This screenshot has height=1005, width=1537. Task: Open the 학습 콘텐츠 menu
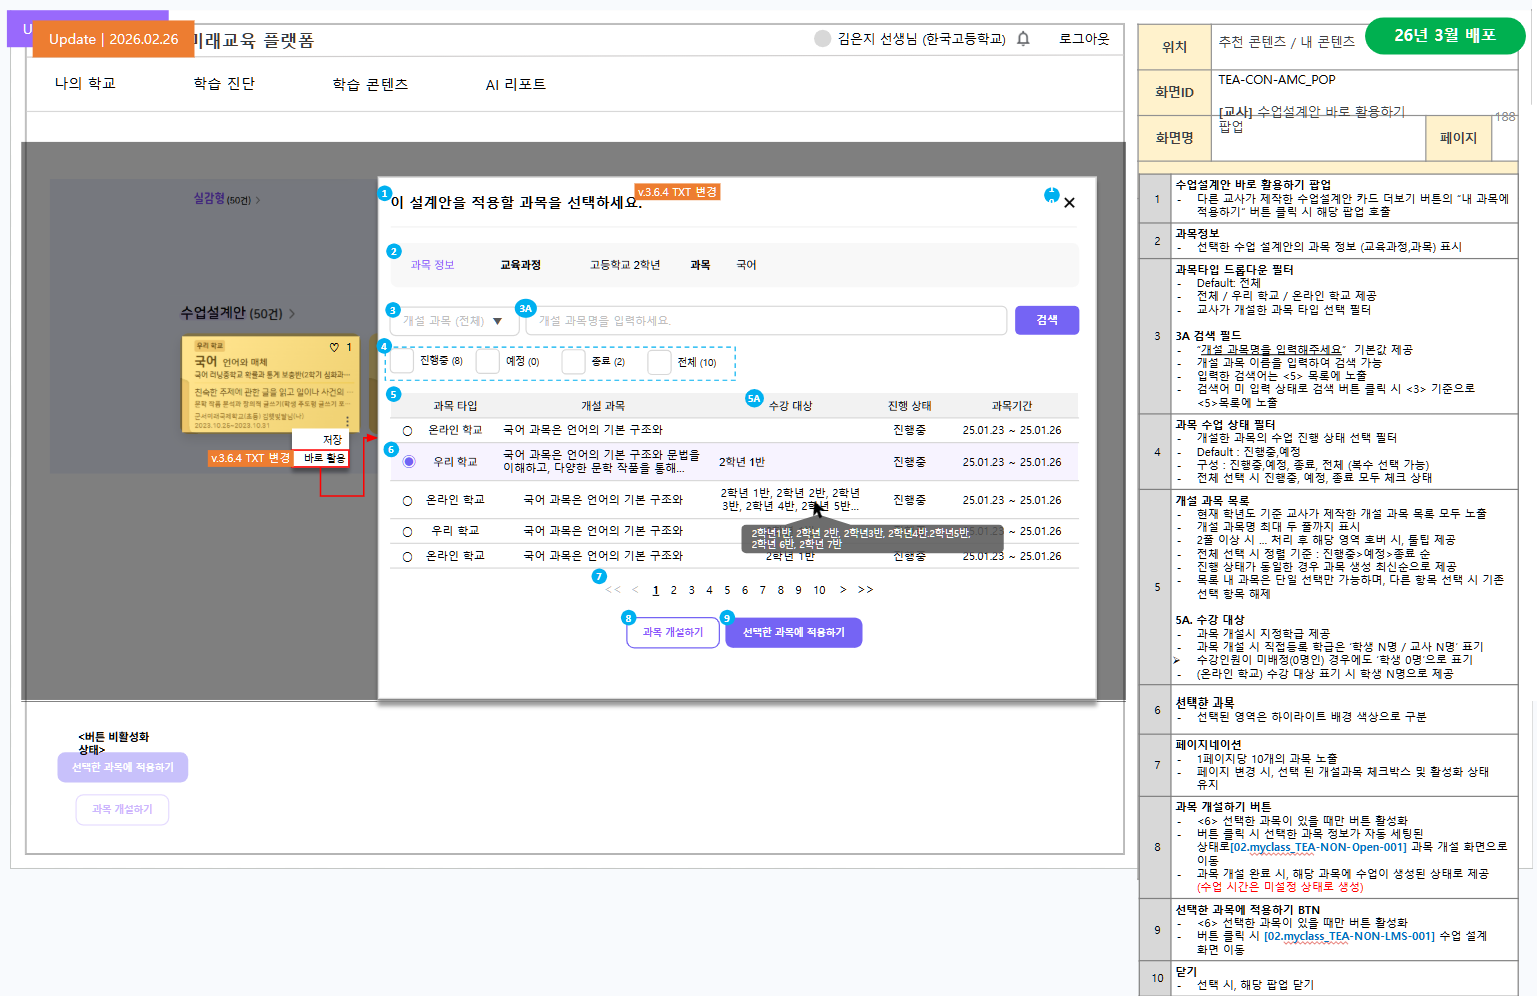coord(370,84)
